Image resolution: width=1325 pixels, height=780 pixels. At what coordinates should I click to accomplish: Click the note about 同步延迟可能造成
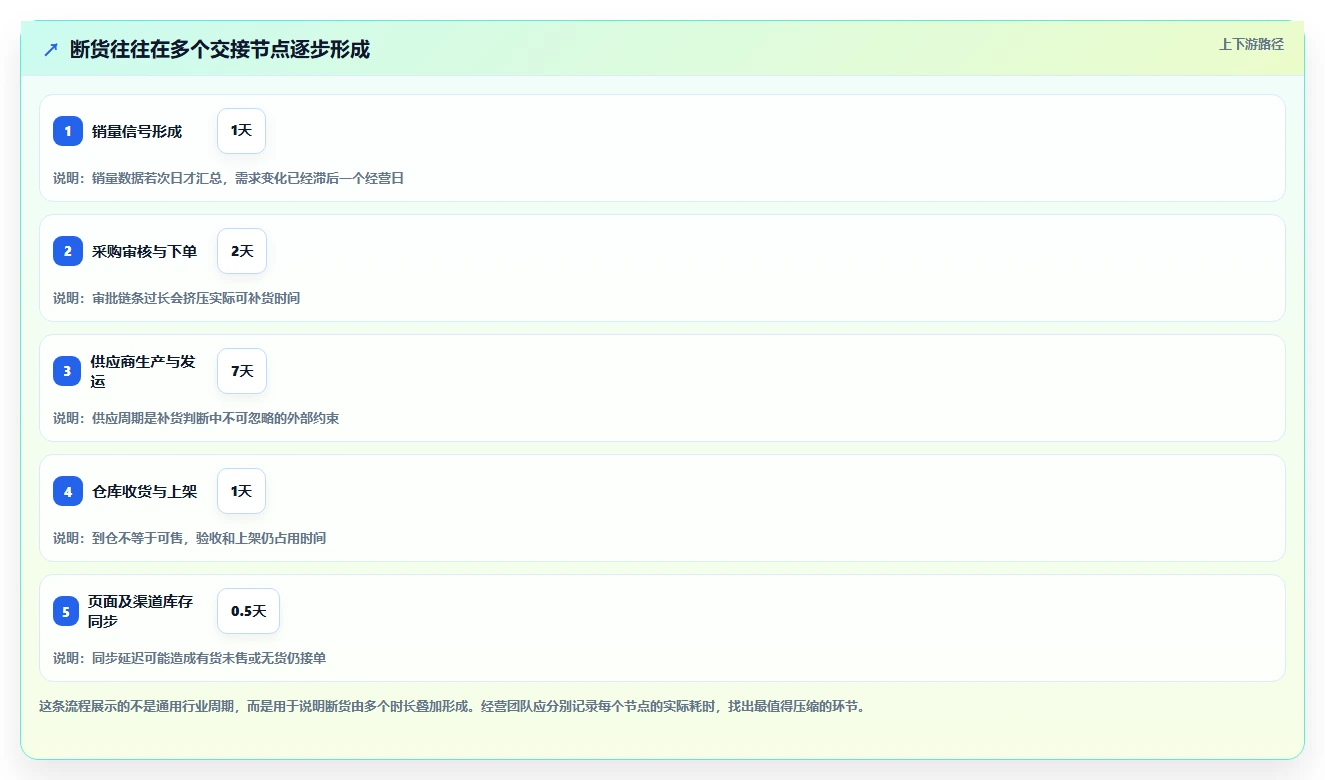[x=189, y=658]
